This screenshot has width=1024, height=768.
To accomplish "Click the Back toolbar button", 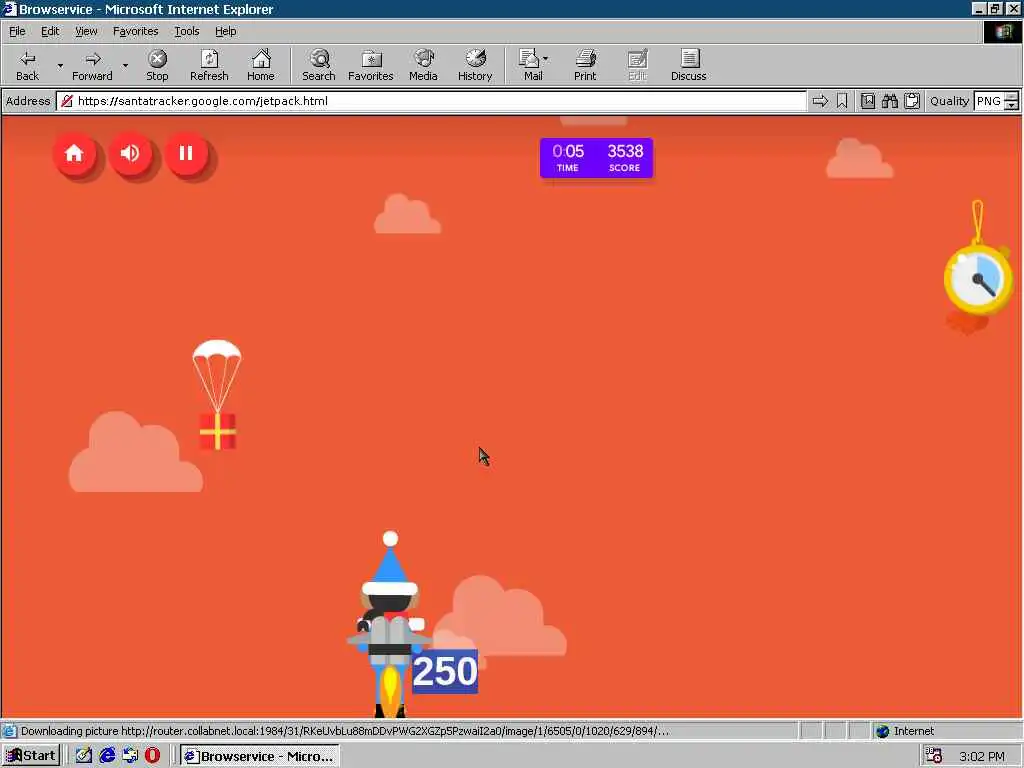I will 27,65.
